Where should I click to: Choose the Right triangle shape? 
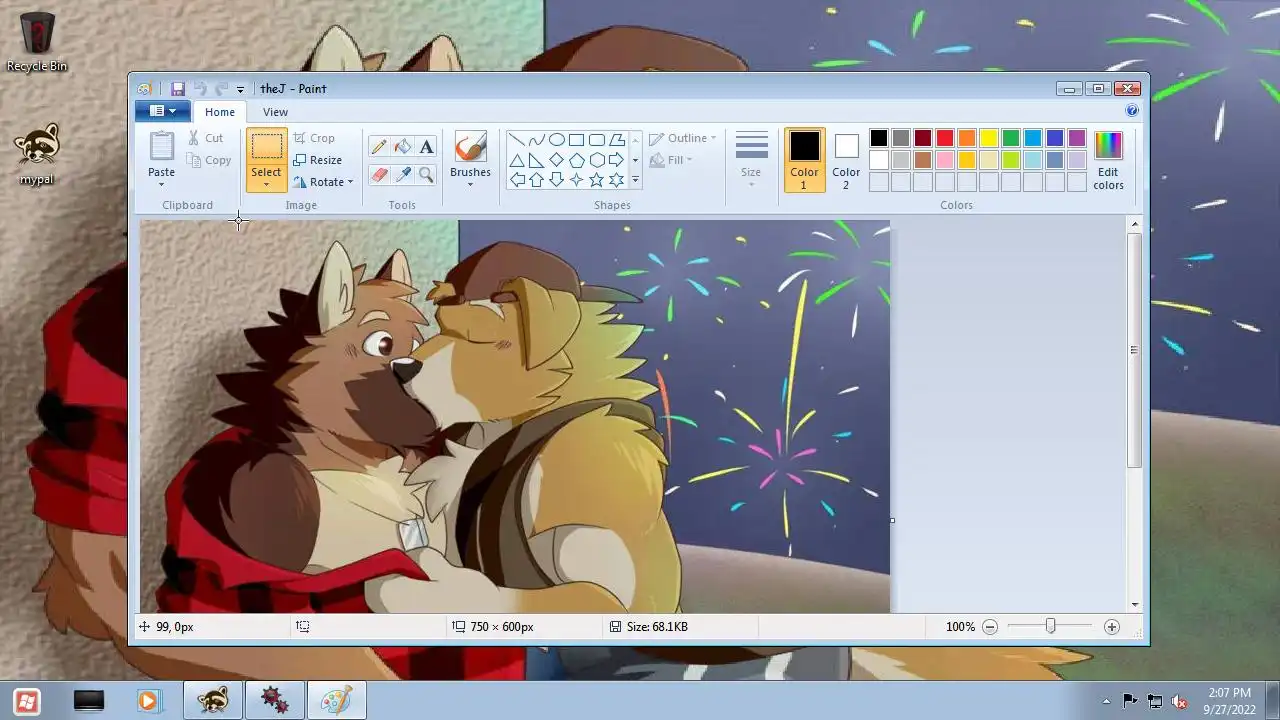(537, 160)
